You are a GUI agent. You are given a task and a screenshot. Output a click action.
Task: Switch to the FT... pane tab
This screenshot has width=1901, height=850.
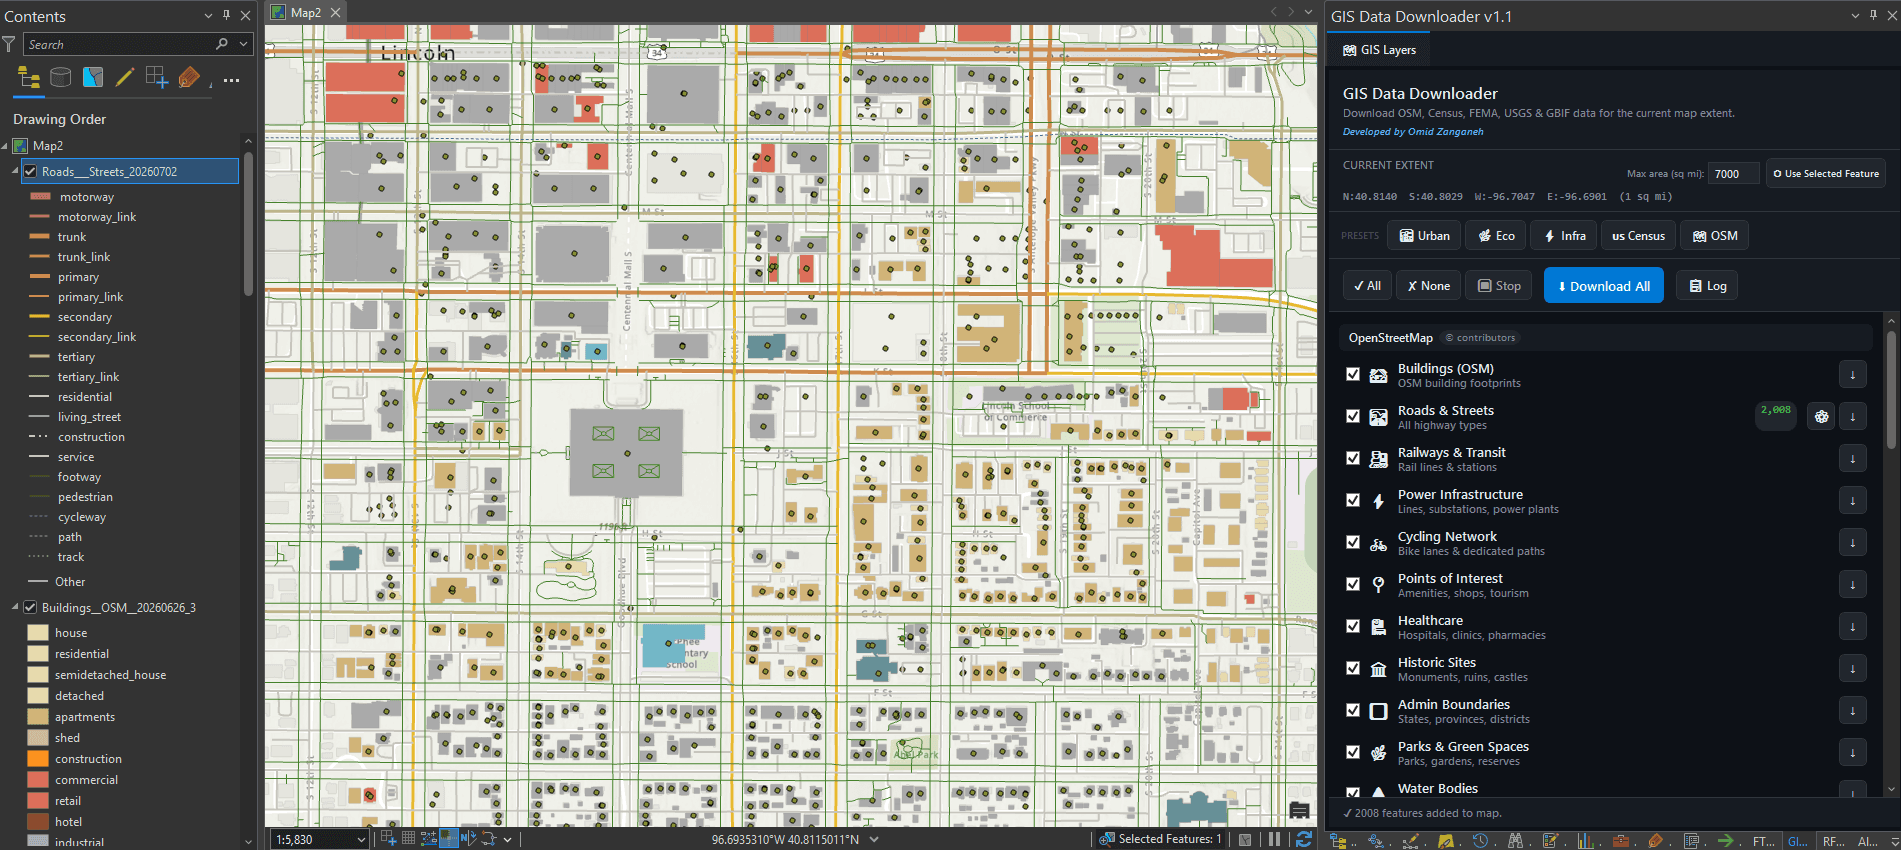1763,841
